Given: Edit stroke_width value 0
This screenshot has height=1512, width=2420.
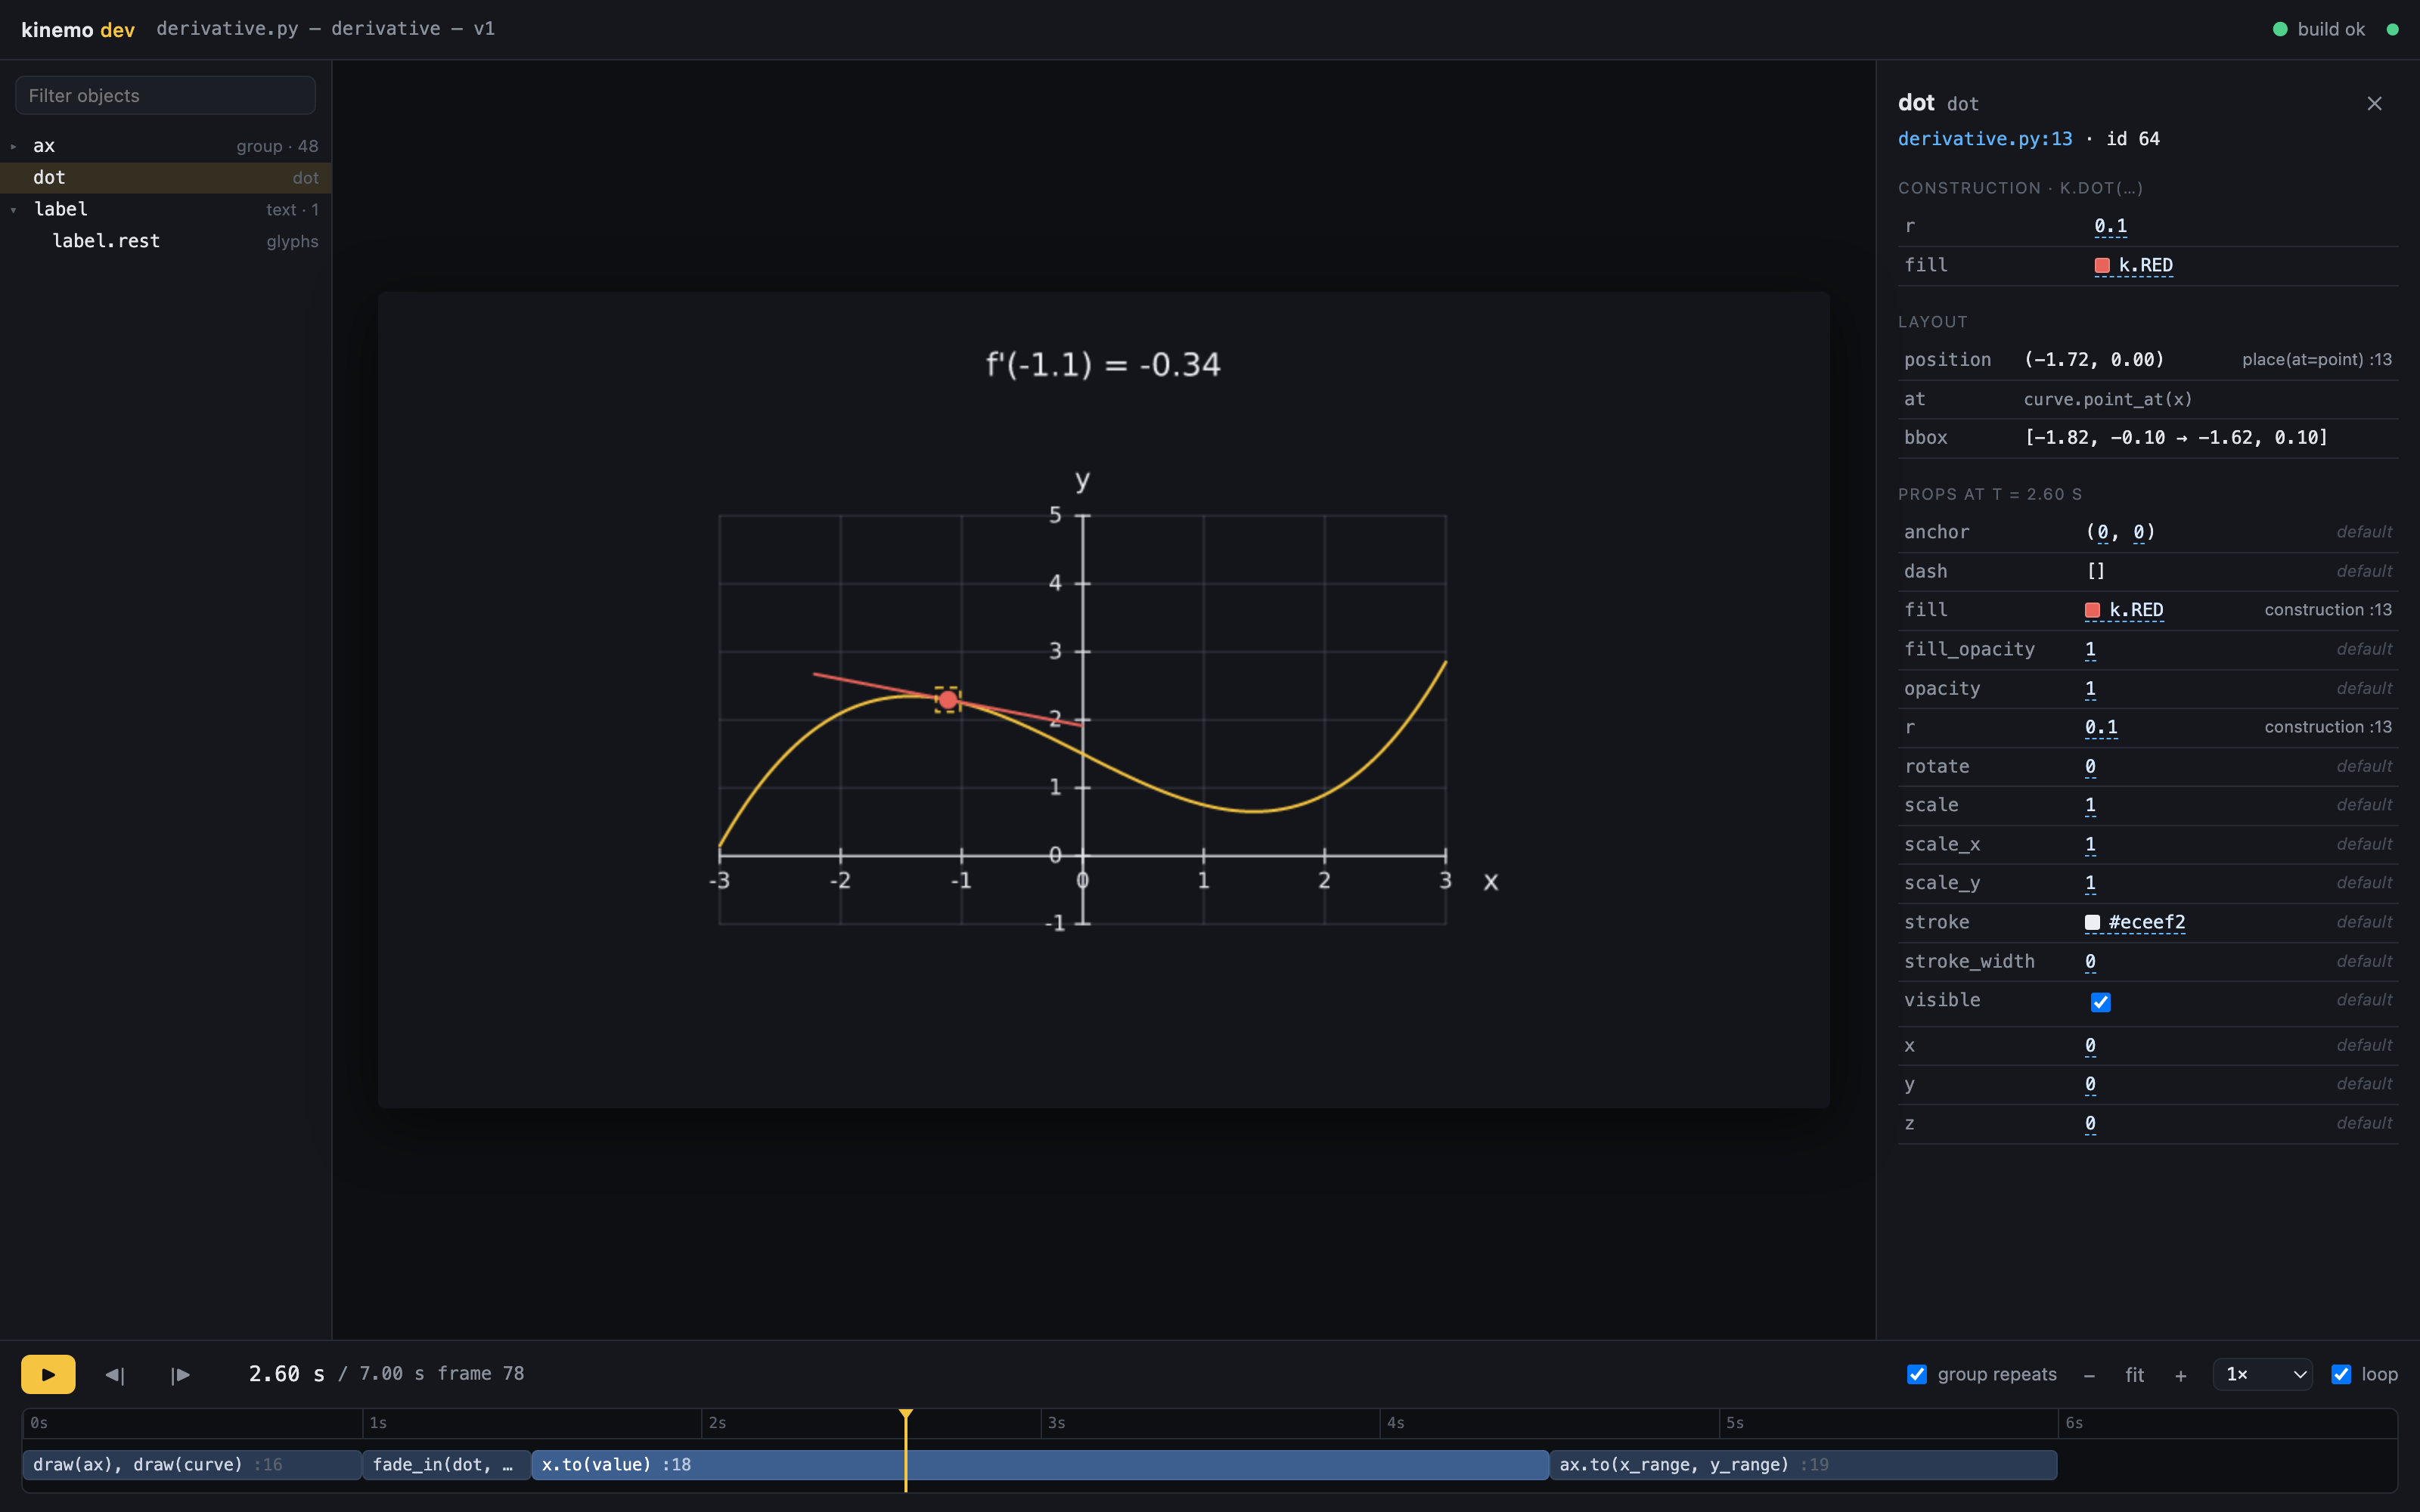Looking at the screenshot, I should 2090,961.
